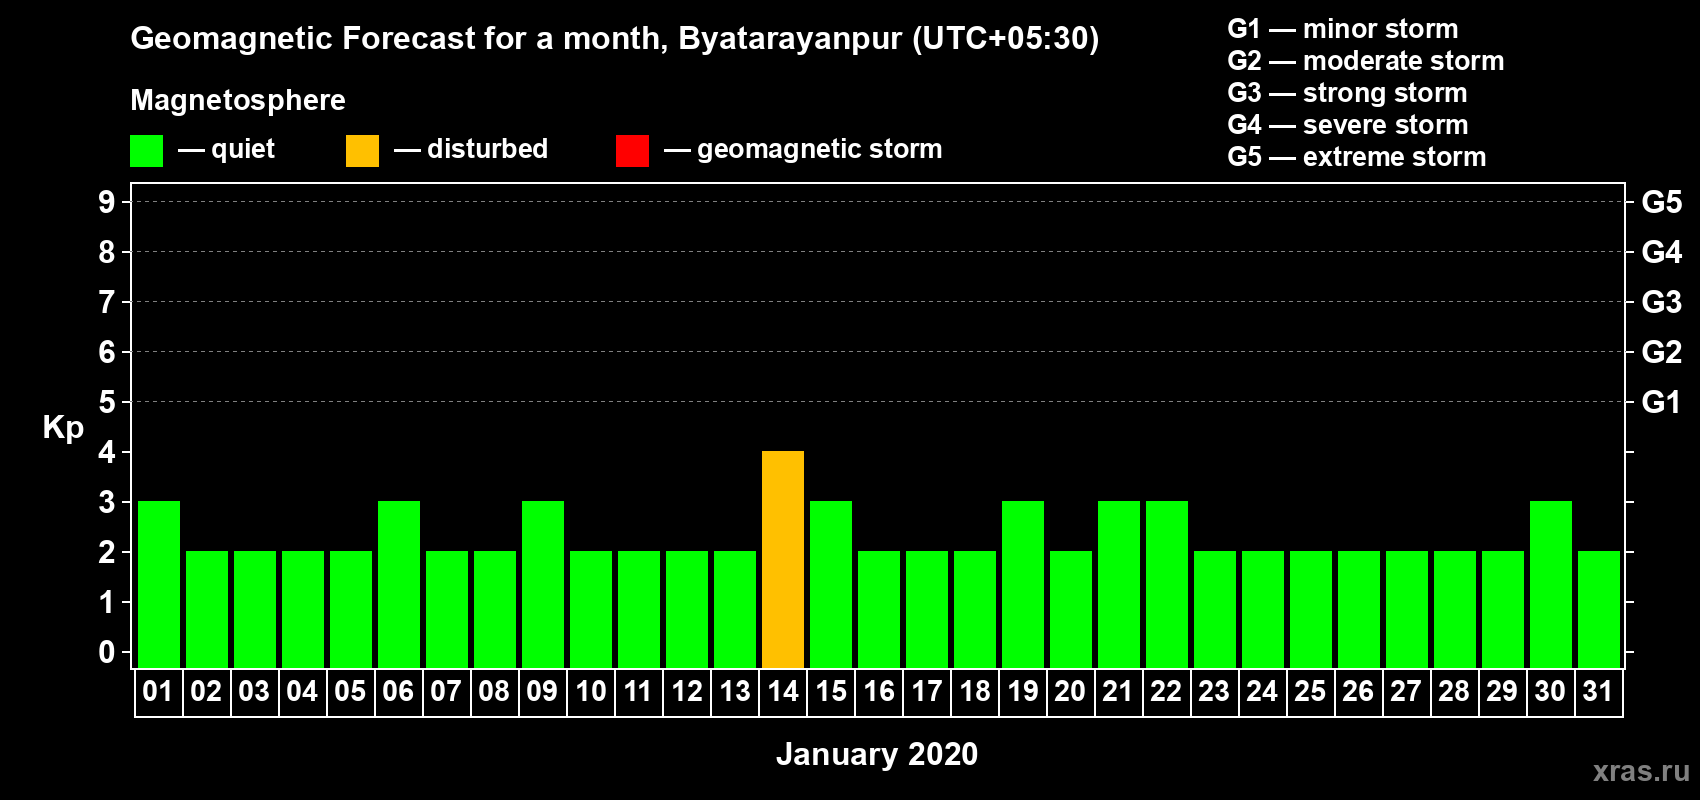Click the '— quiet' legend label

226,149
